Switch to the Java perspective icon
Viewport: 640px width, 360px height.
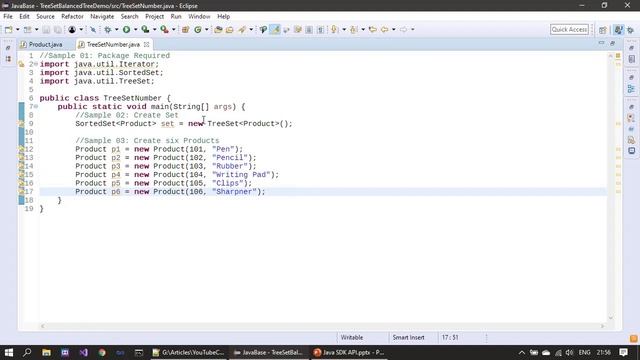tap(618, 30)
